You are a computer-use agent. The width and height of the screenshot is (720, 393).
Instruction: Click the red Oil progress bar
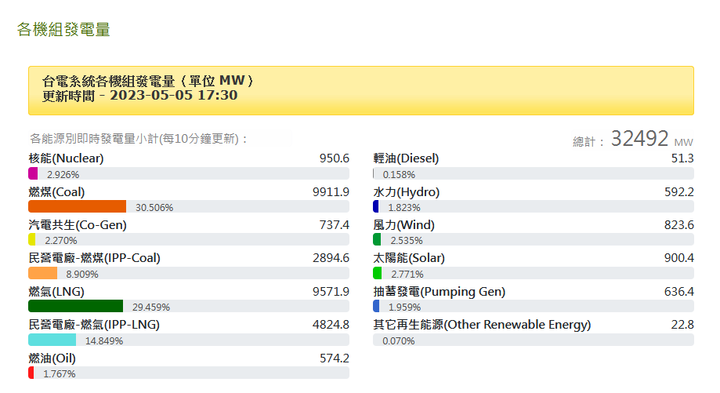coord(31,372)
